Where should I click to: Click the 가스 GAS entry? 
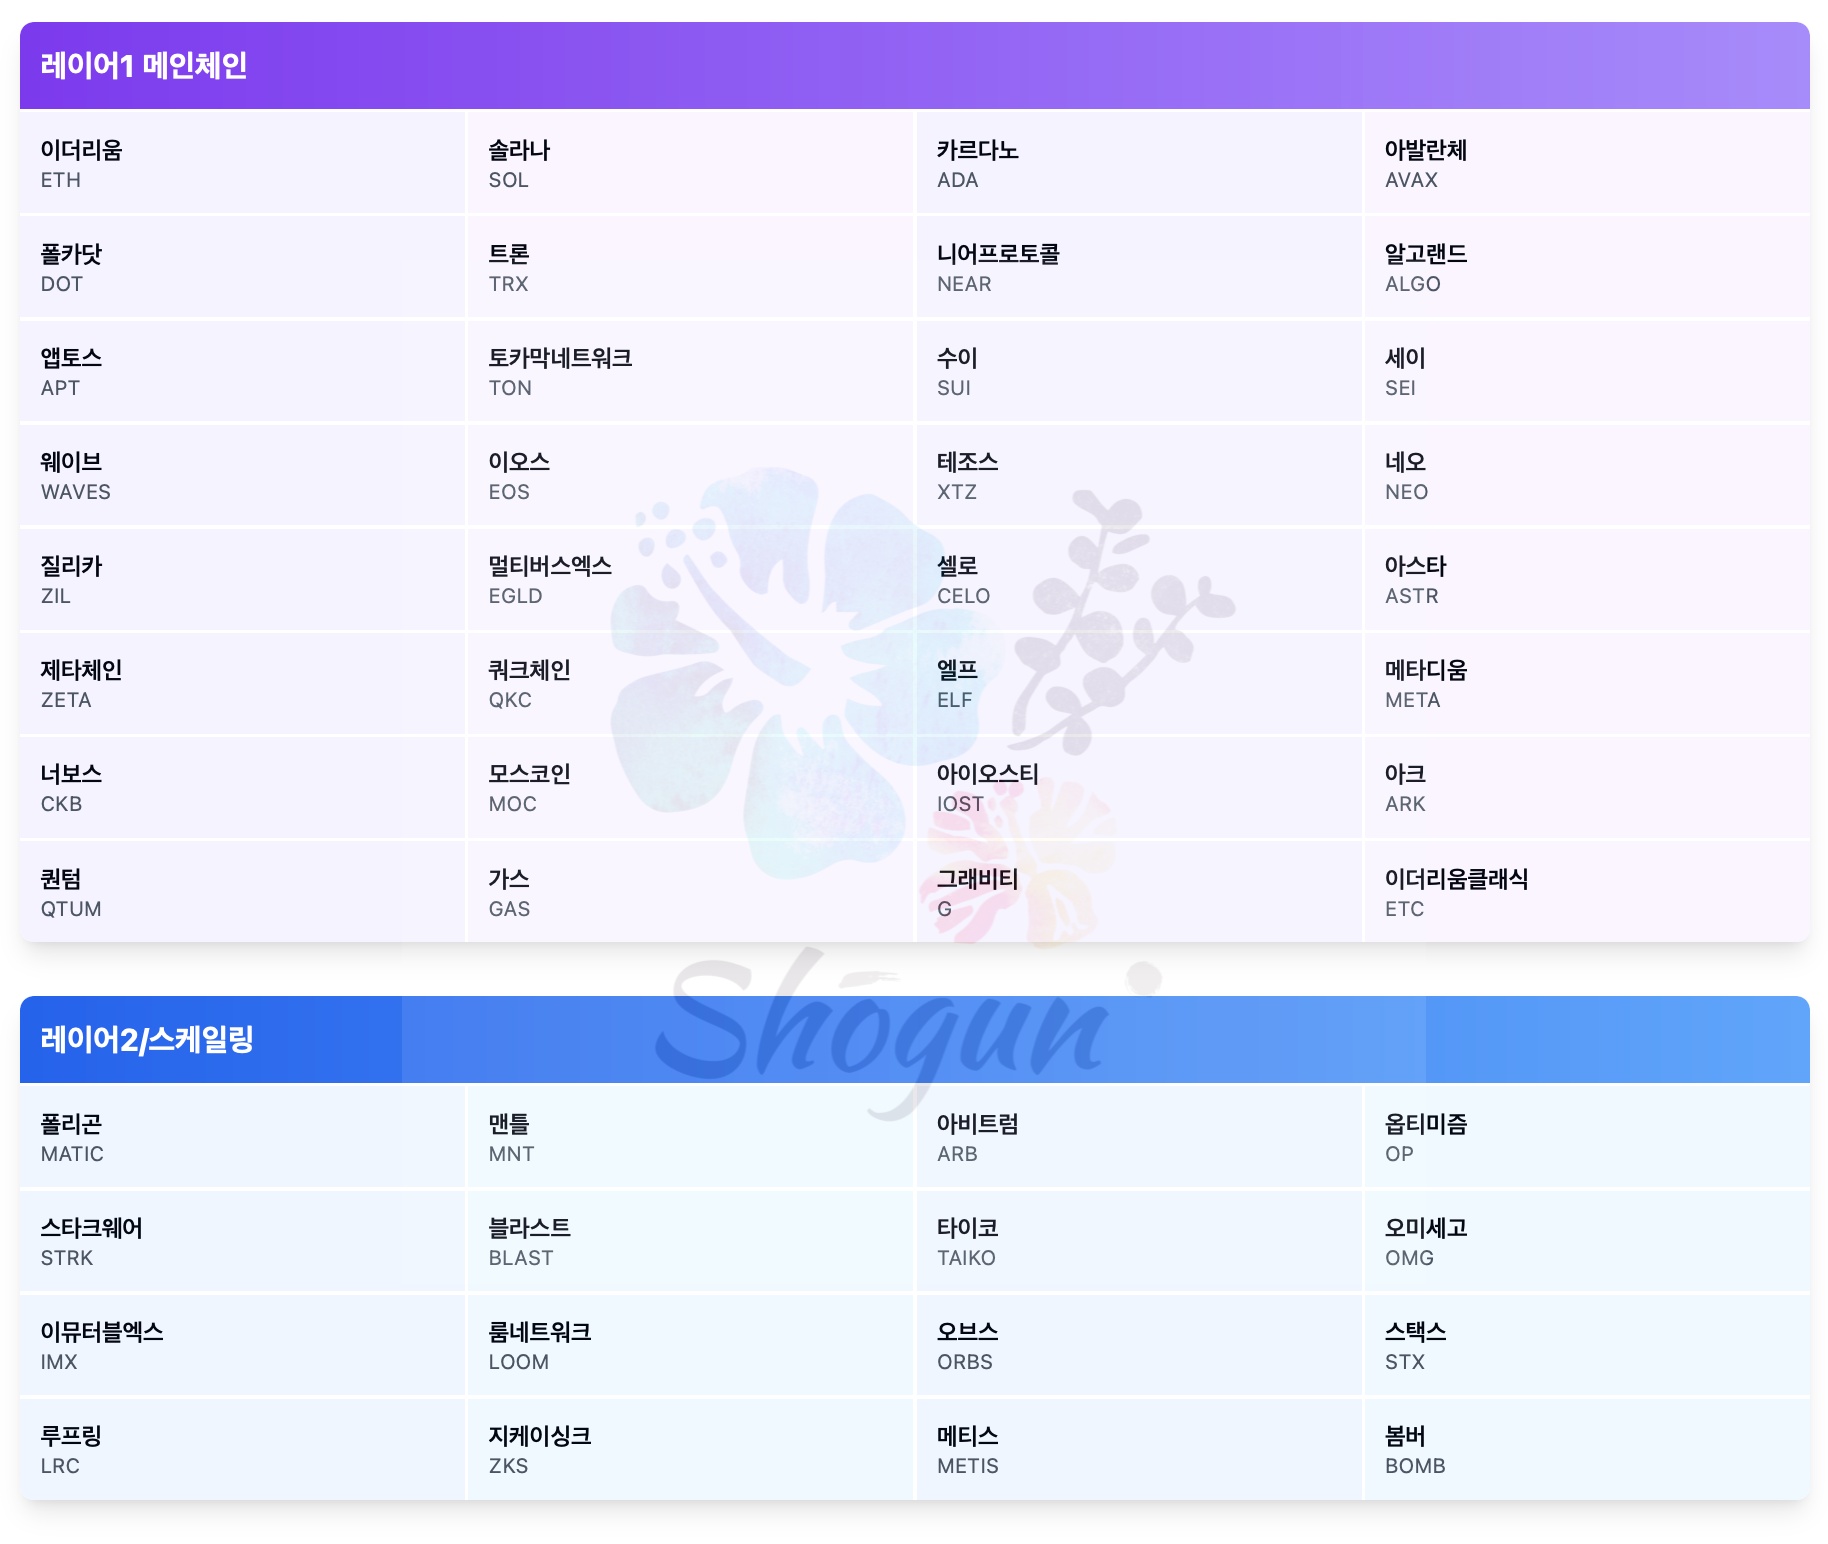click(690, 892)
